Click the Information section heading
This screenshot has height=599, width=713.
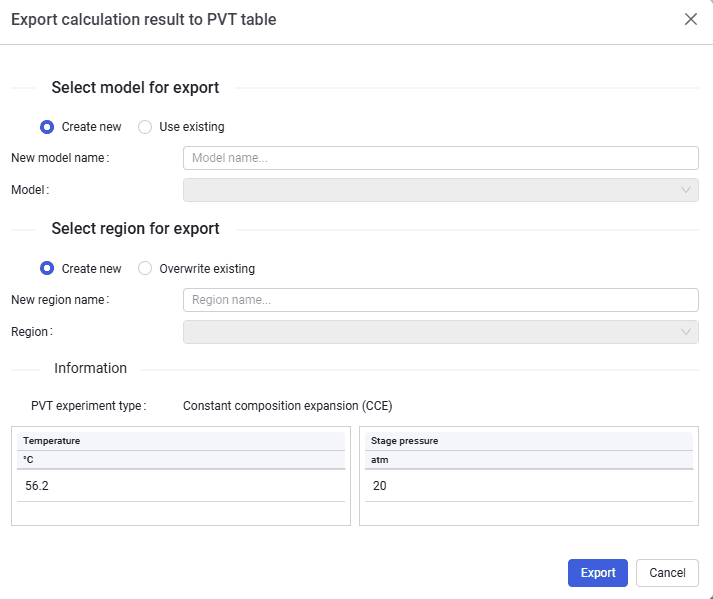90,368
